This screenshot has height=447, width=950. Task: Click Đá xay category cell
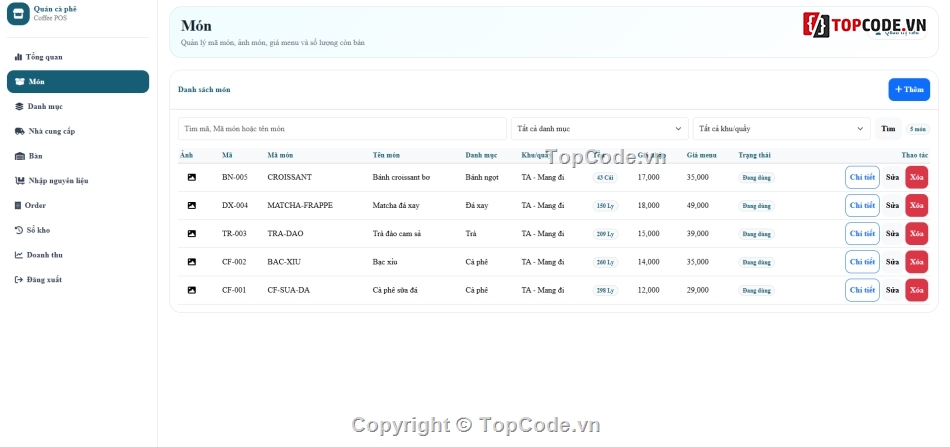click(477, 205)
